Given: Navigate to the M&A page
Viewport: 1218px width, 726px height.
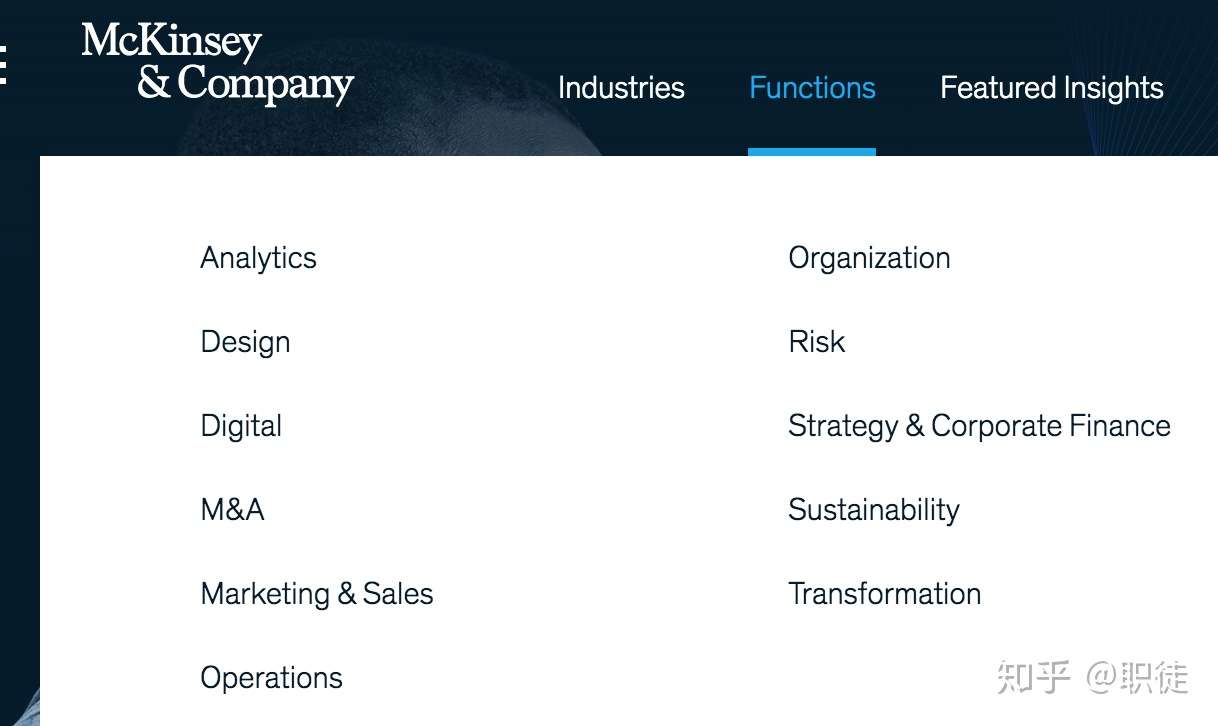Looking at the screenshot, I should [x=232, y=510].
